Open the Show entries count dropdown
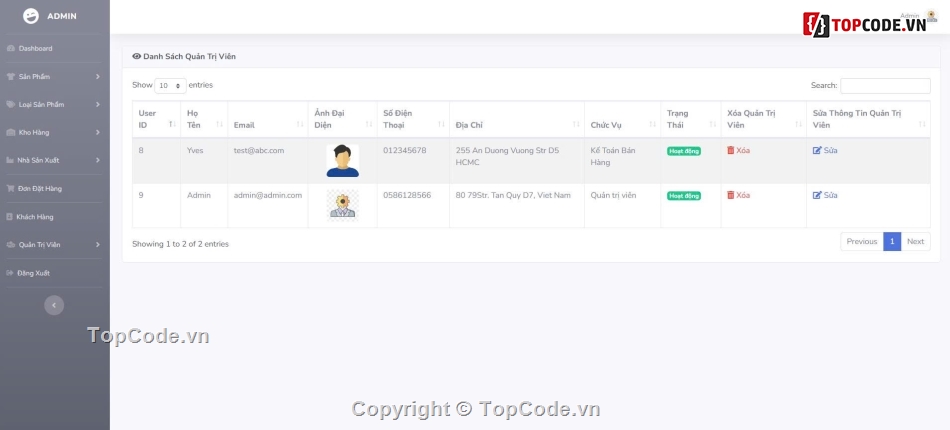This screenshot has height=430, width=950. click(x=170, y=86)
